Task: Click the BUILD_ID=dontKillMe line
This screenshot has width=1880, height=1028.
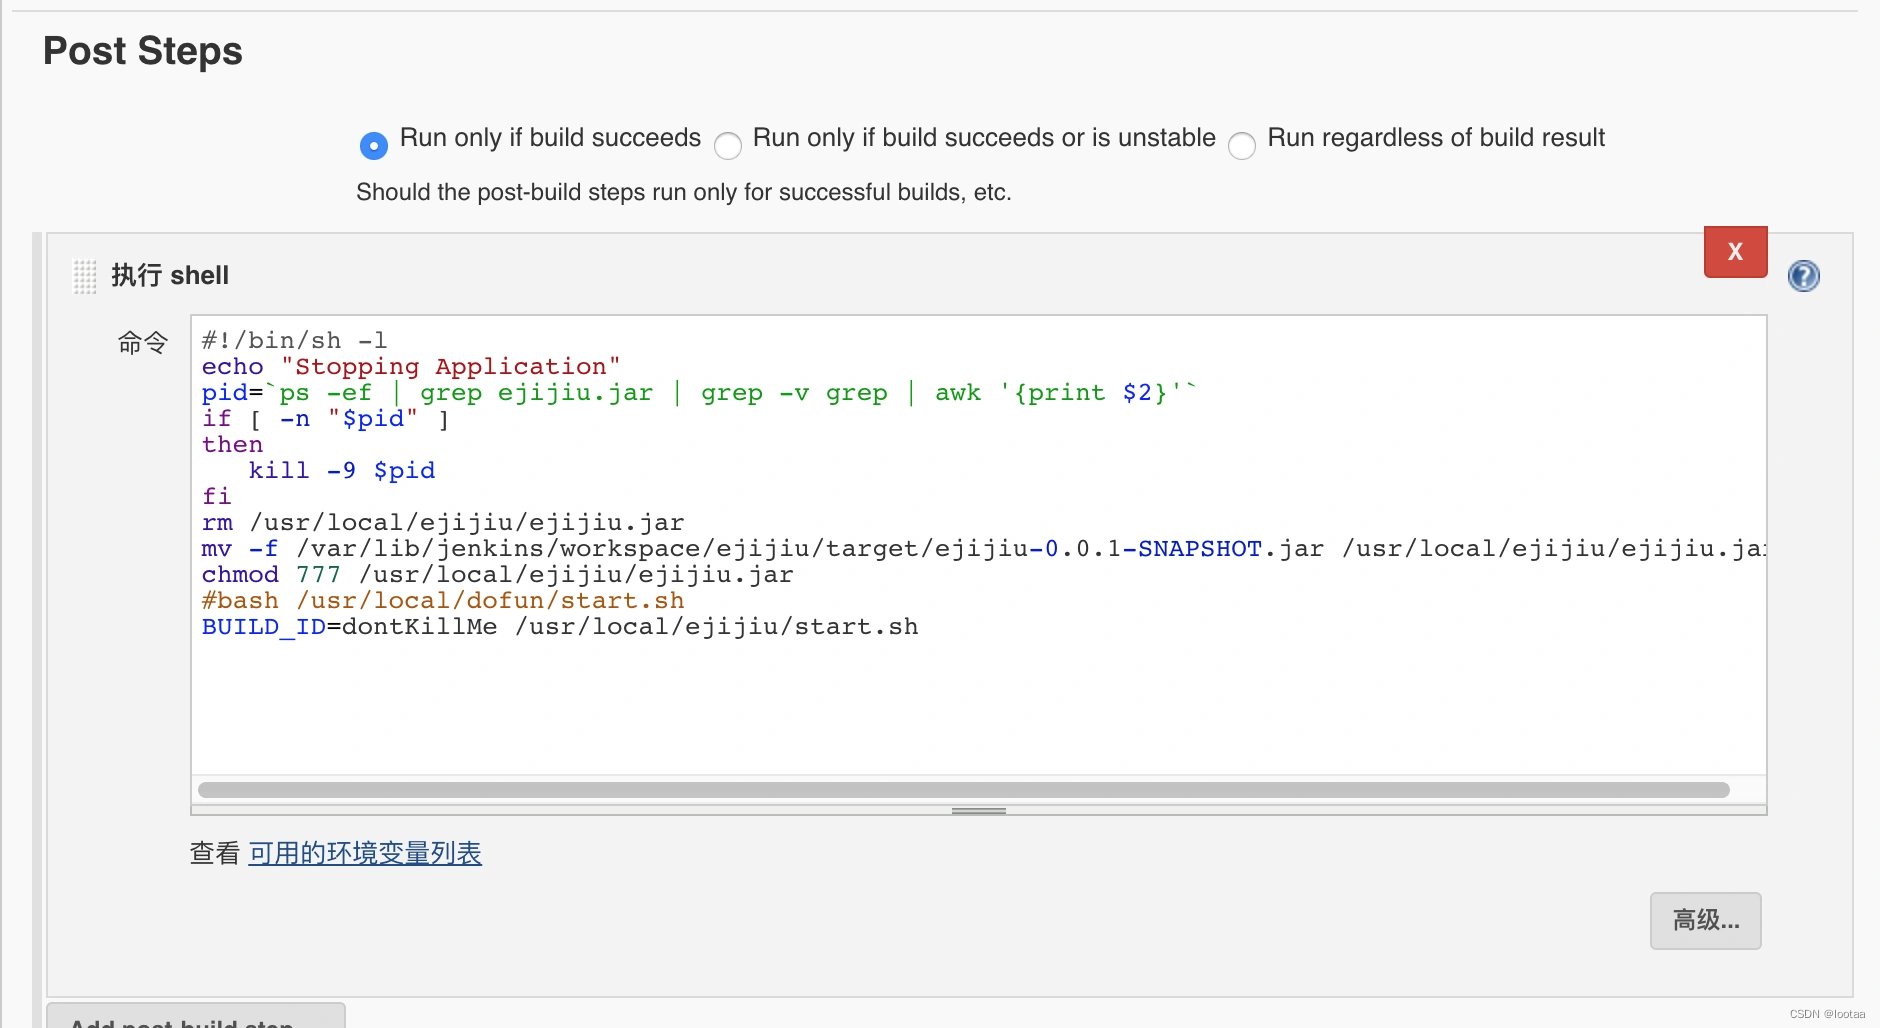Action: tap(560, 627)
